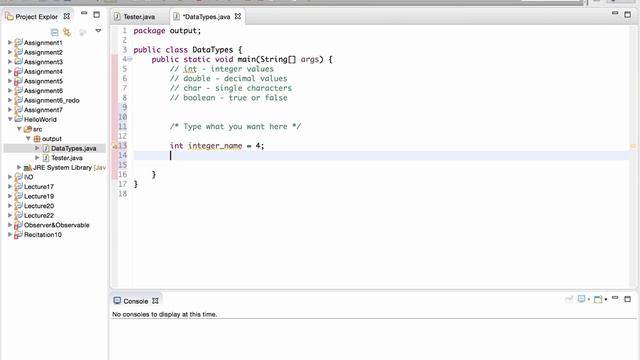Select the Console view tab
This screenshot has width=640, height=360.
pyautogui.click(x=136, y=301)
